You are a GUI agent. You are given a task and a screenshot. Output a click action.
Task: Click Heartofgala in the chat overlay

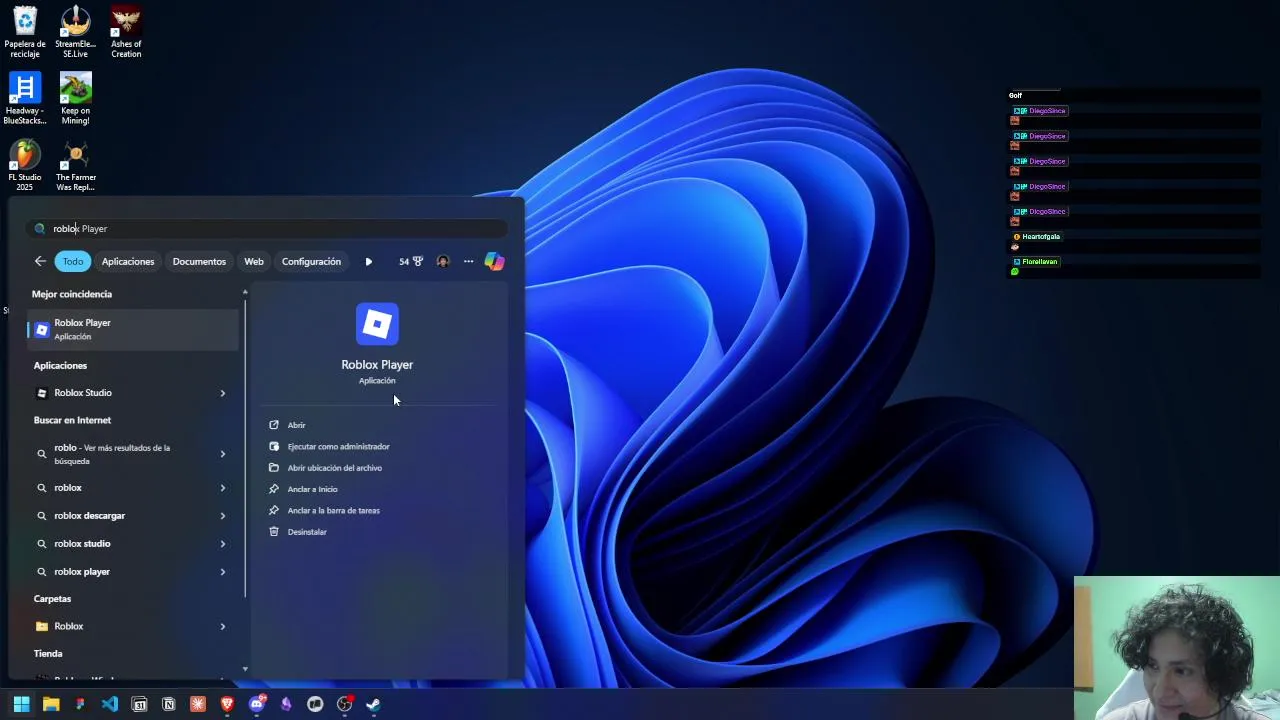(x=1041, y=237)
